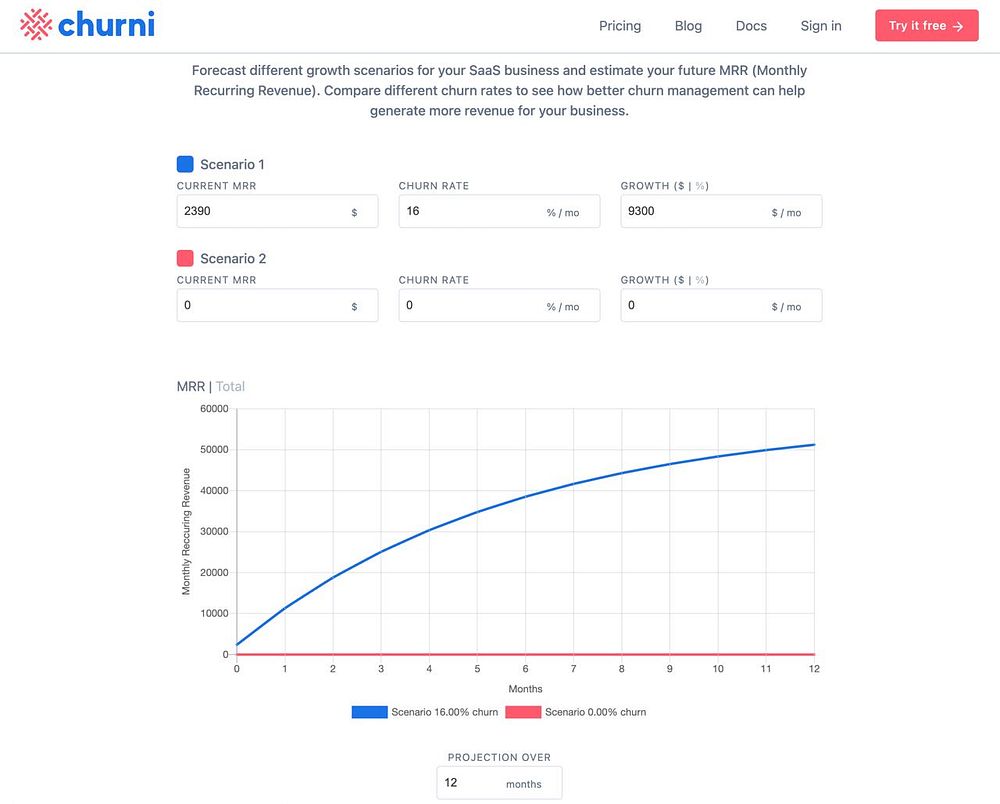Click the 12 on the months axis

coord(814,669)
